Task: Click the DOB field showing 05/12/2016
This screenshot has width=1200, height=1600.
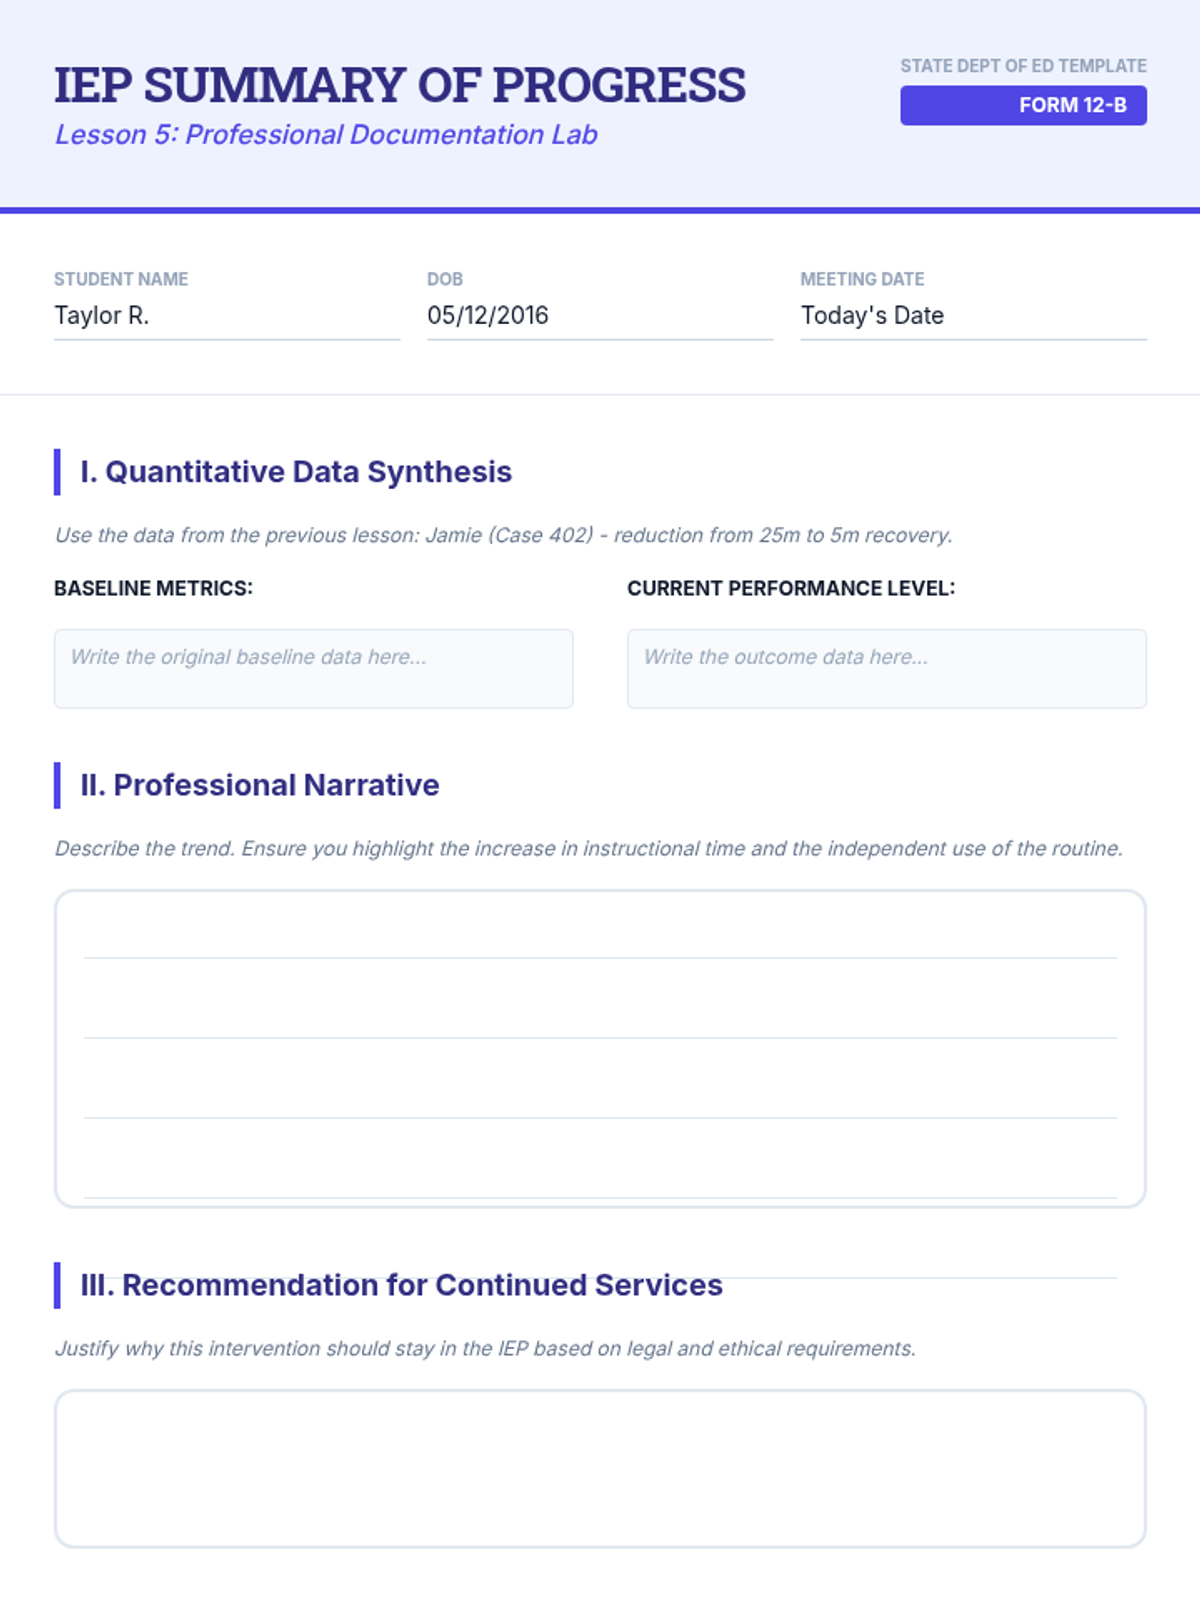Action: click(x=600, y=316)
